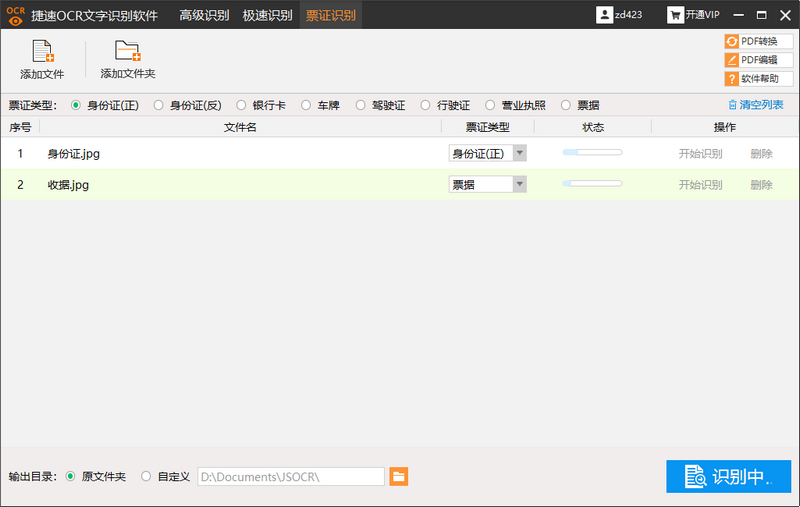Open the title bar dropdown menu arrow

click(x=738, y=15)
